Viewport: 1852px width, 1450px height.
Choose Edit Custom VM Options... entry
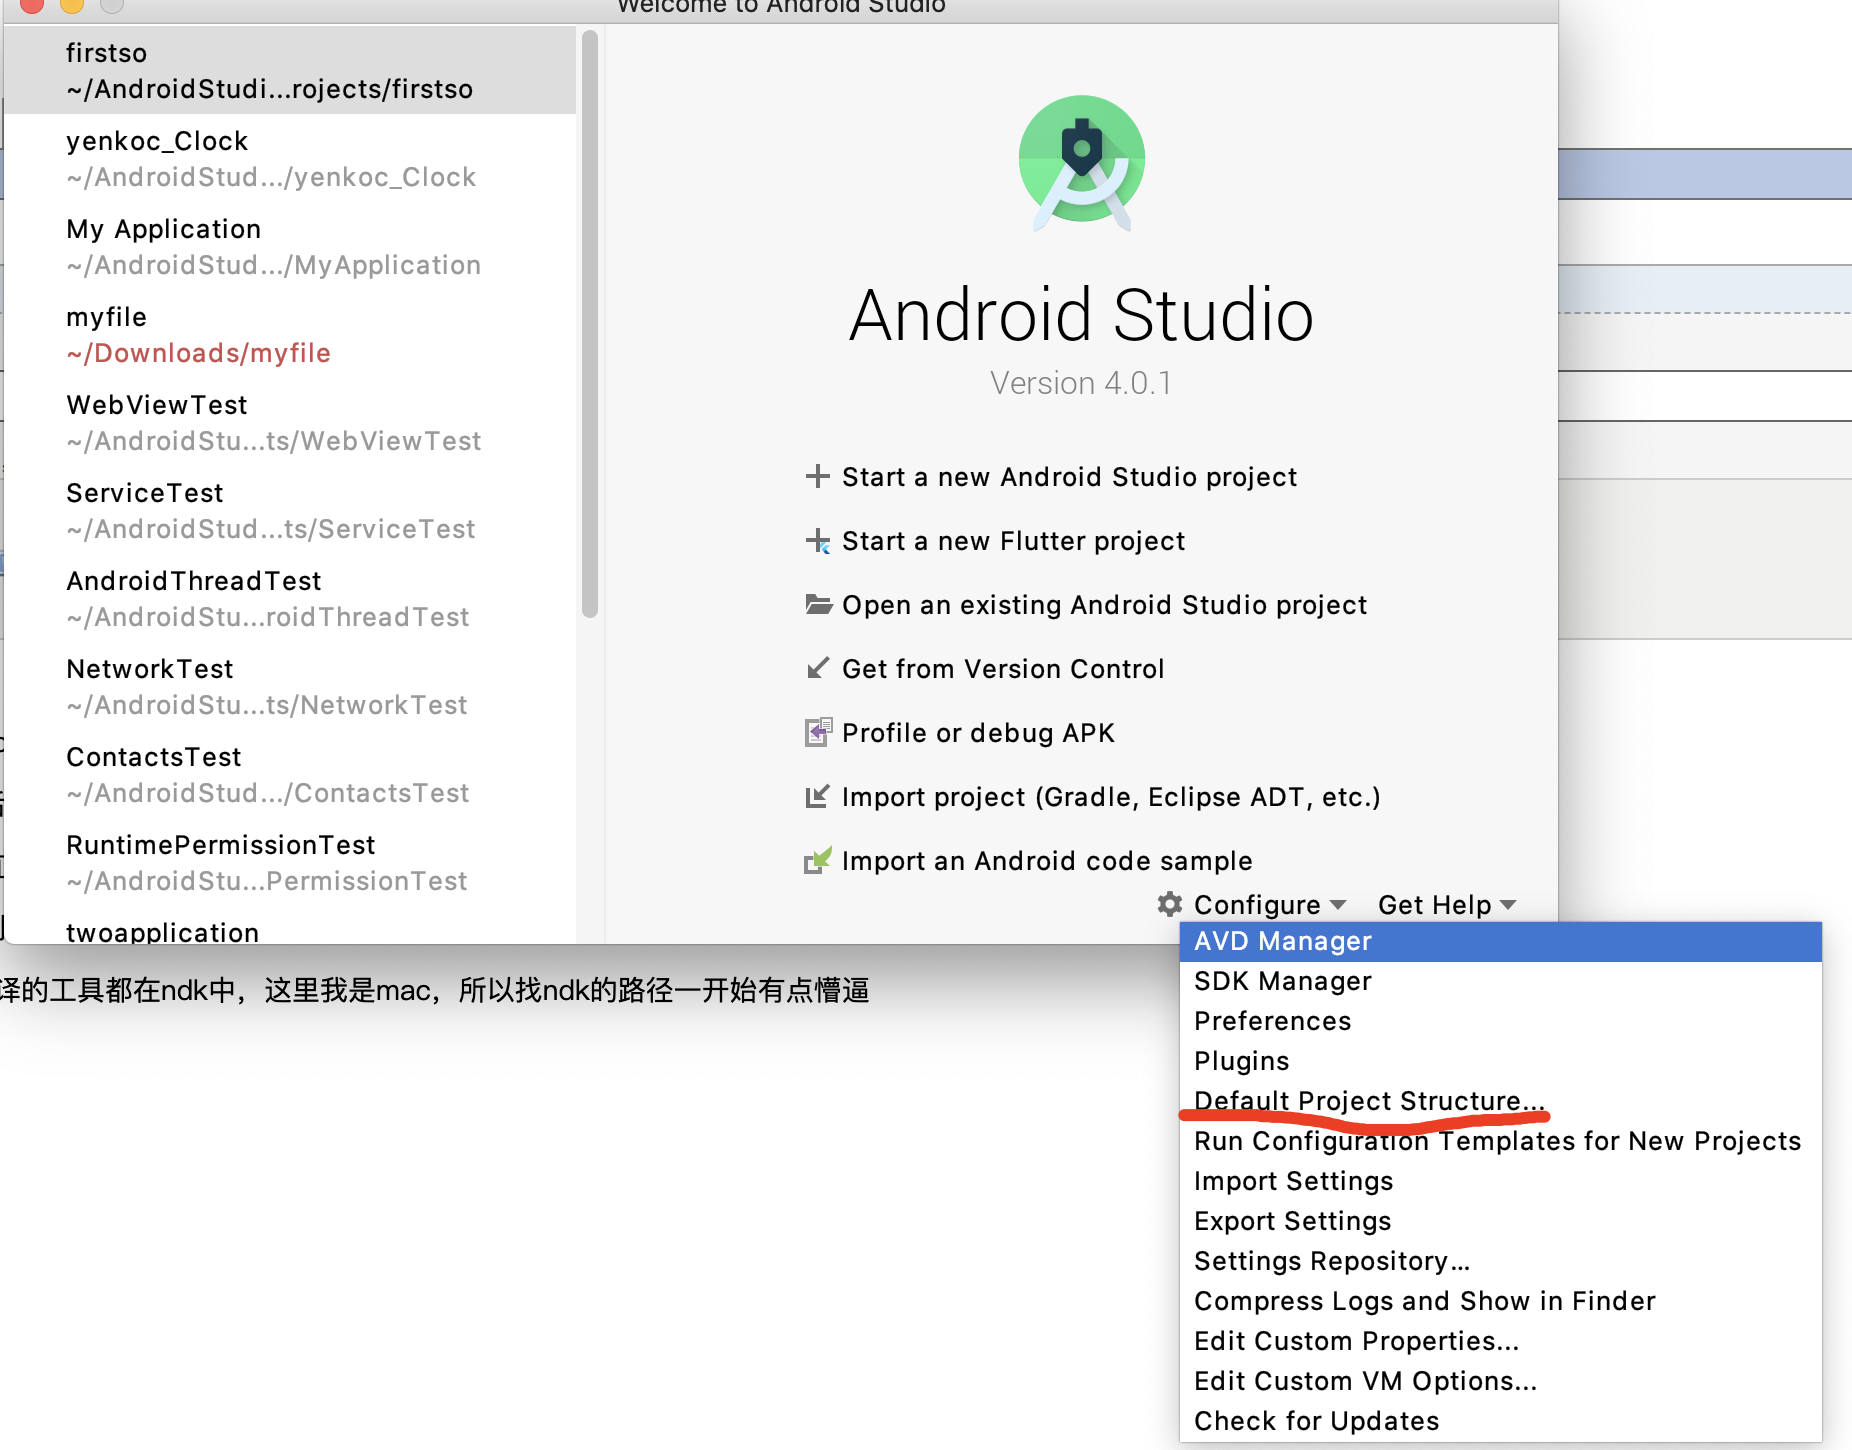tap(1500, 1382)
